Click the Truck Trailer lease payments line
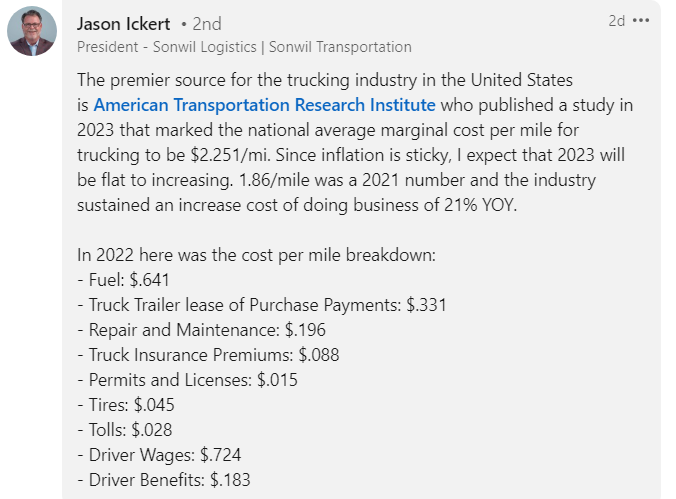Screen dimensions: 676x499 tap(261, 305)
